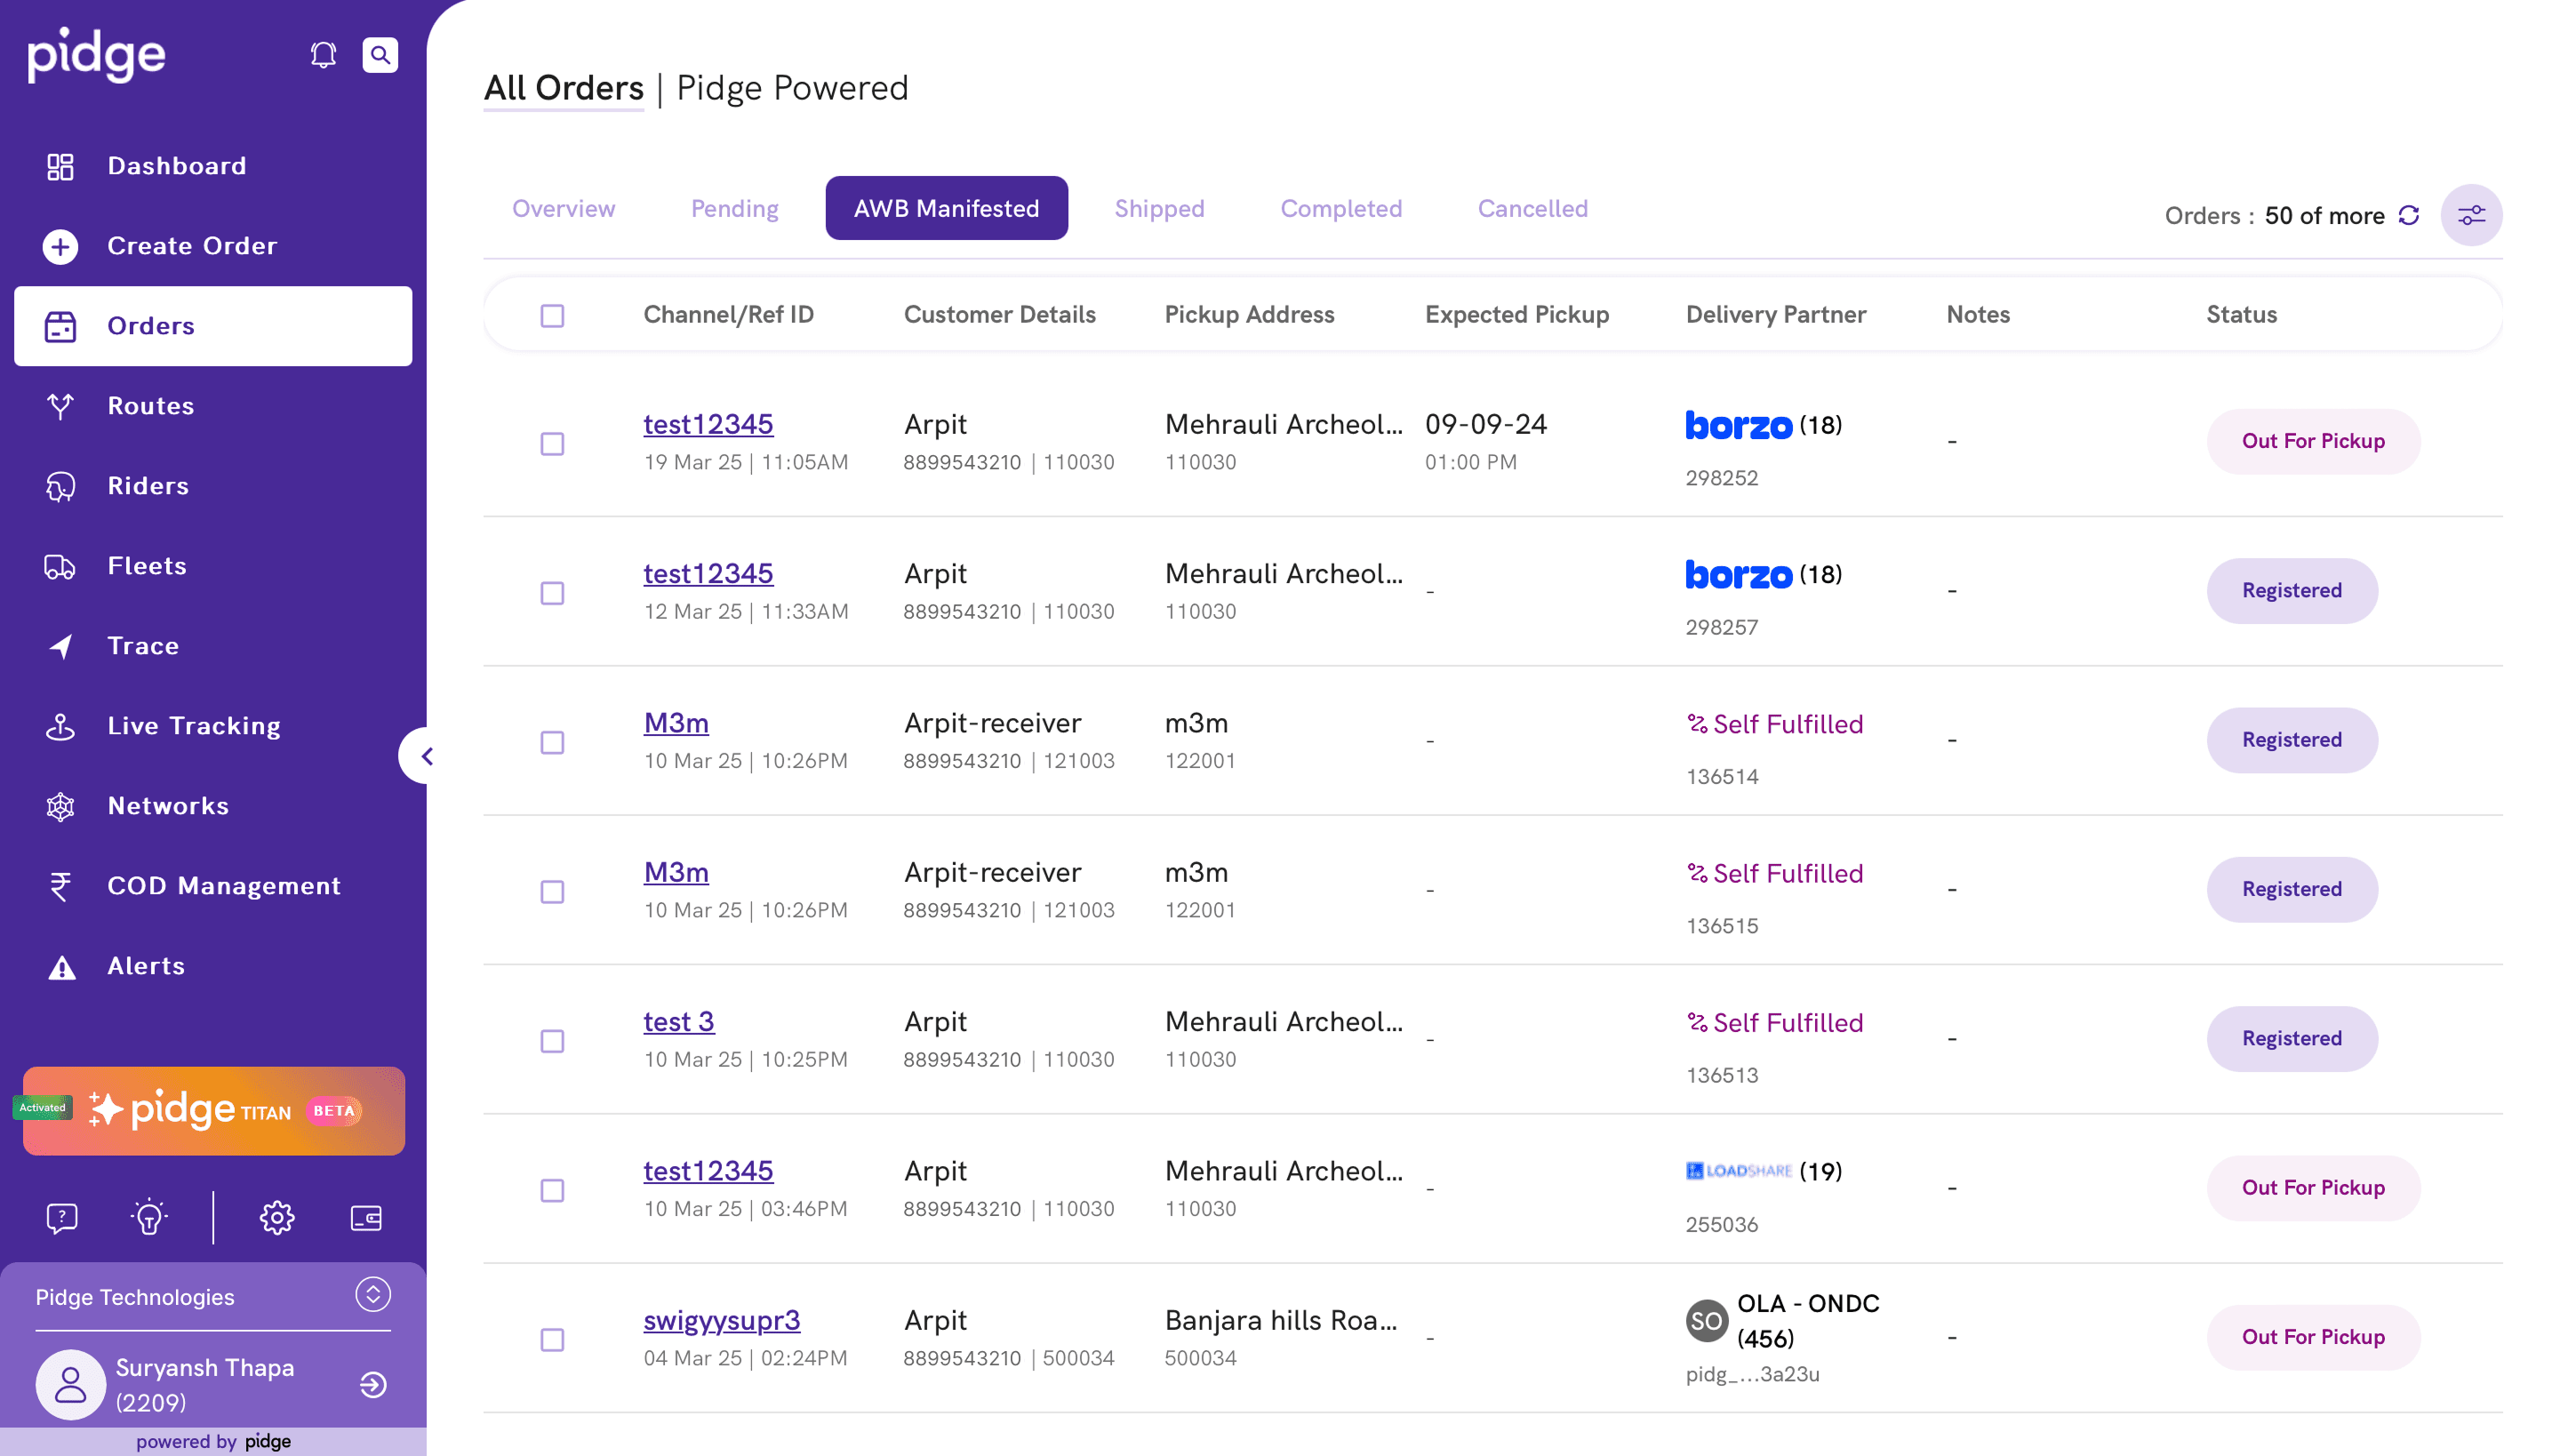The width and height of the screenshot is (2560, 1456).
Task: Click the lightbulb ideas icon
Action: tap(149, 1217)
